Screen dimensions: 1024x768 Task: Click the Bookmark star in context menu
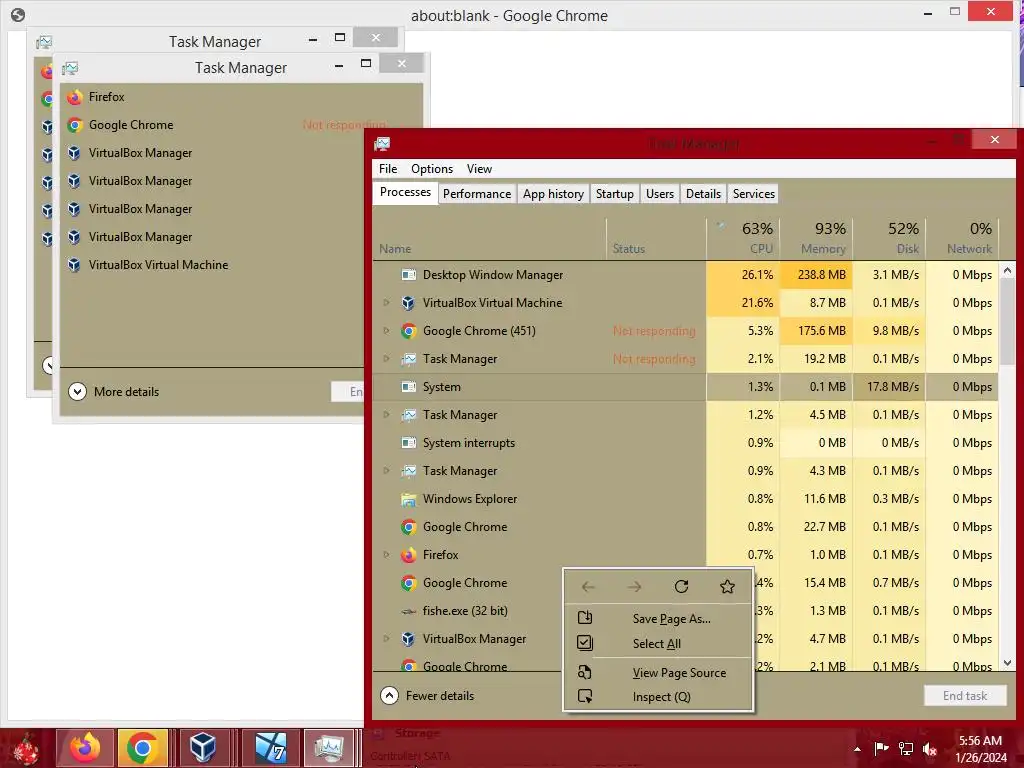728,586
